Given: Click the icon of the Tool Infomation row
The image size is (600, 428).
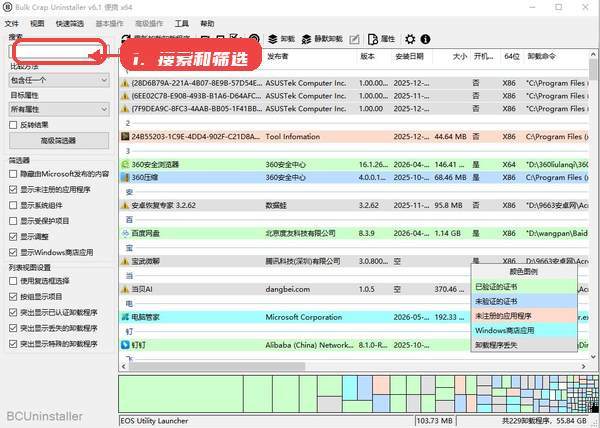Looking at the screenshot, I should pos(125,137).
